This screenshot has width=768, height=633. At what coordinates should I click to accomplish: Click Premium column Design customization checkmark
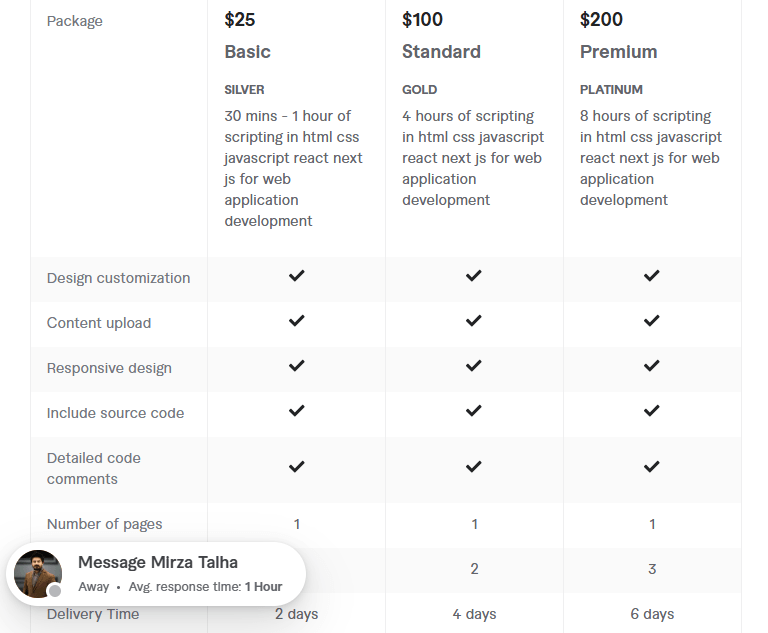point(652,275)
